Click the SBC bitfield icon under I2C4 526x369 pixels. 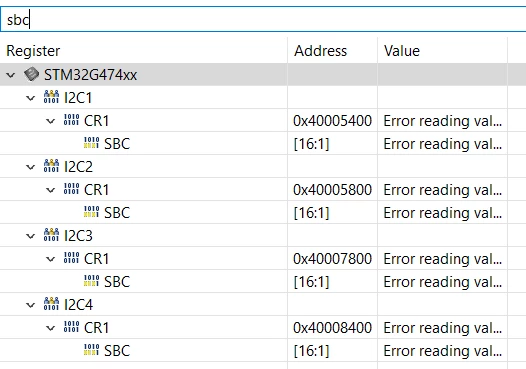(x=91, y=350)
